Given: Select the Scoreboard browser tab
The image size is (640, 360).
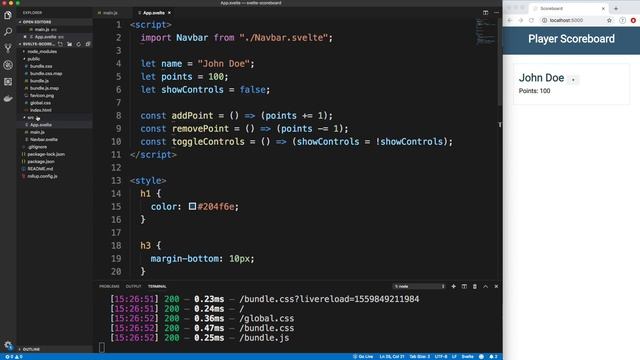Looking at the screenshot, I should [x=568, y=9].
